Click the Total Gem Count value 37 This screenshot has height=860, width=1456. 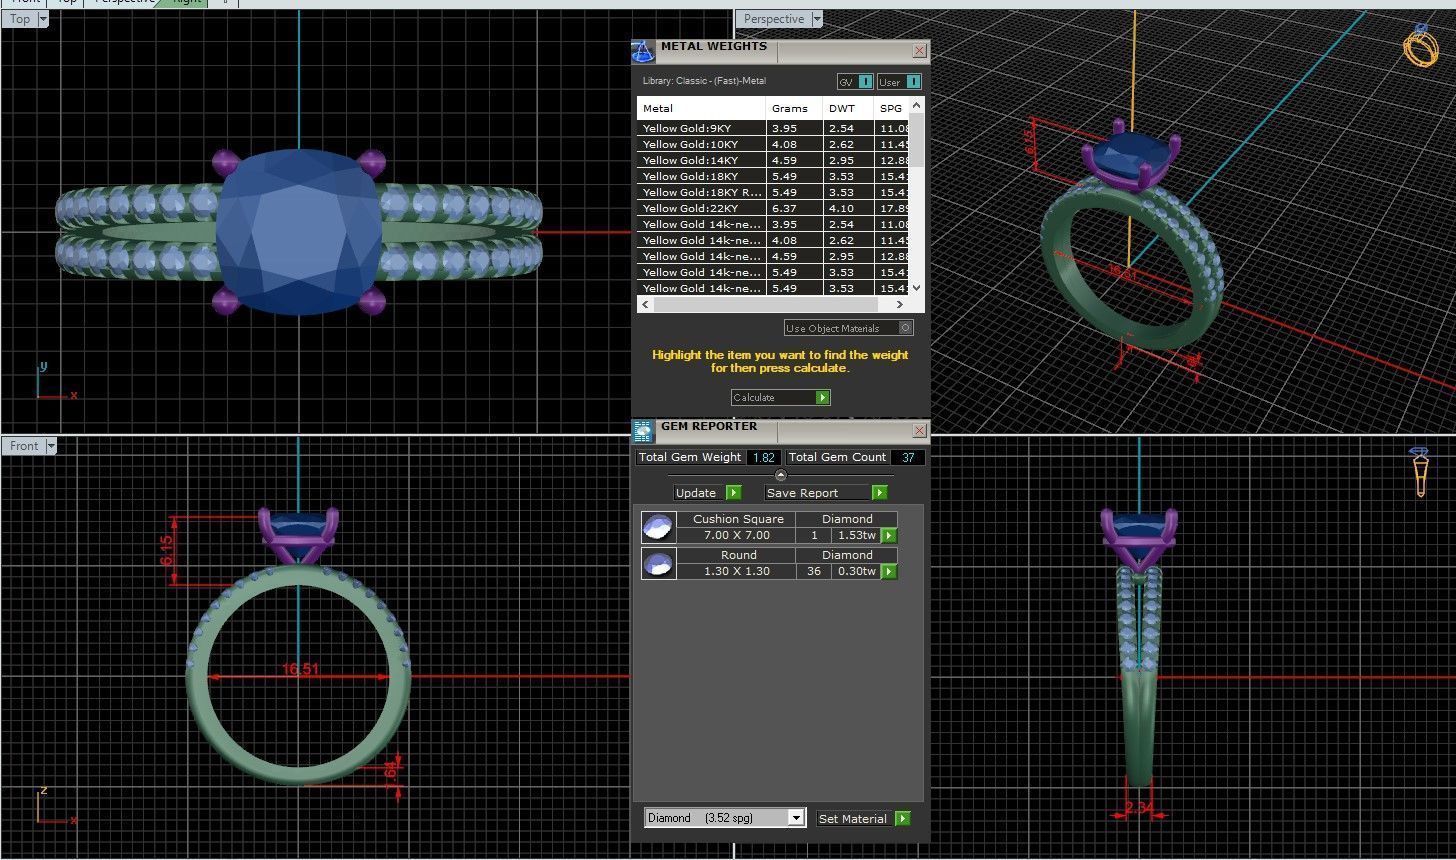[x=908, y=457]
